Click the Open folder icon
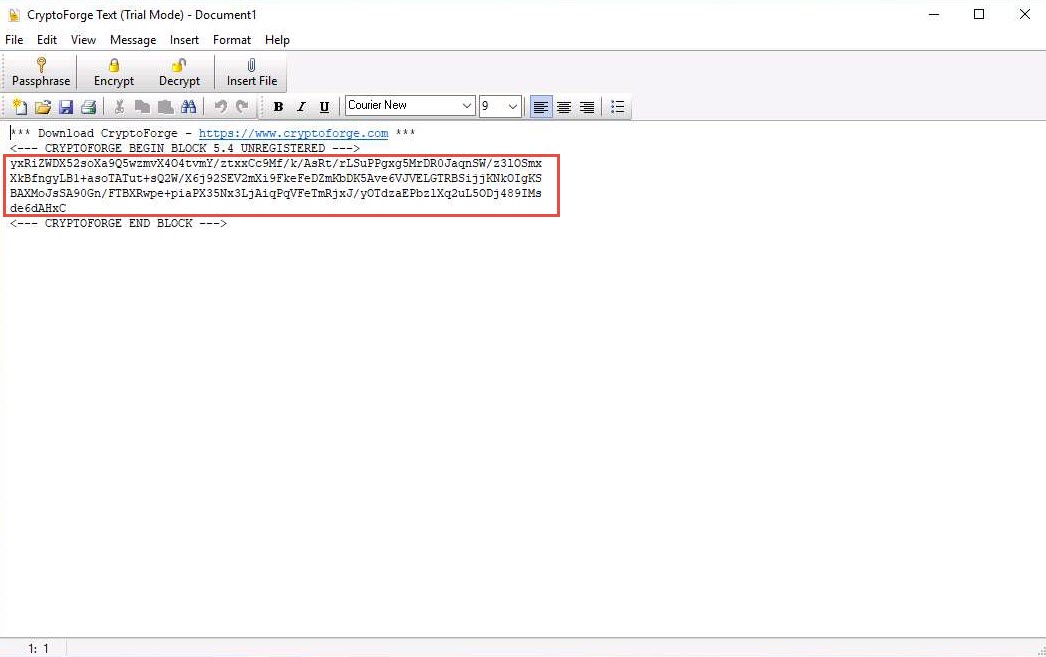This screenshot has width=1046, height=657. 43,107
